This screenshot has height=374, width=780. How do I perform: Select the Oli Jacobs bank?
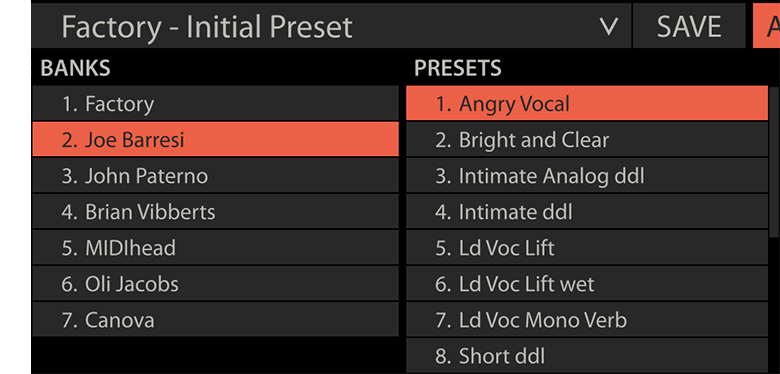(215, 283)
